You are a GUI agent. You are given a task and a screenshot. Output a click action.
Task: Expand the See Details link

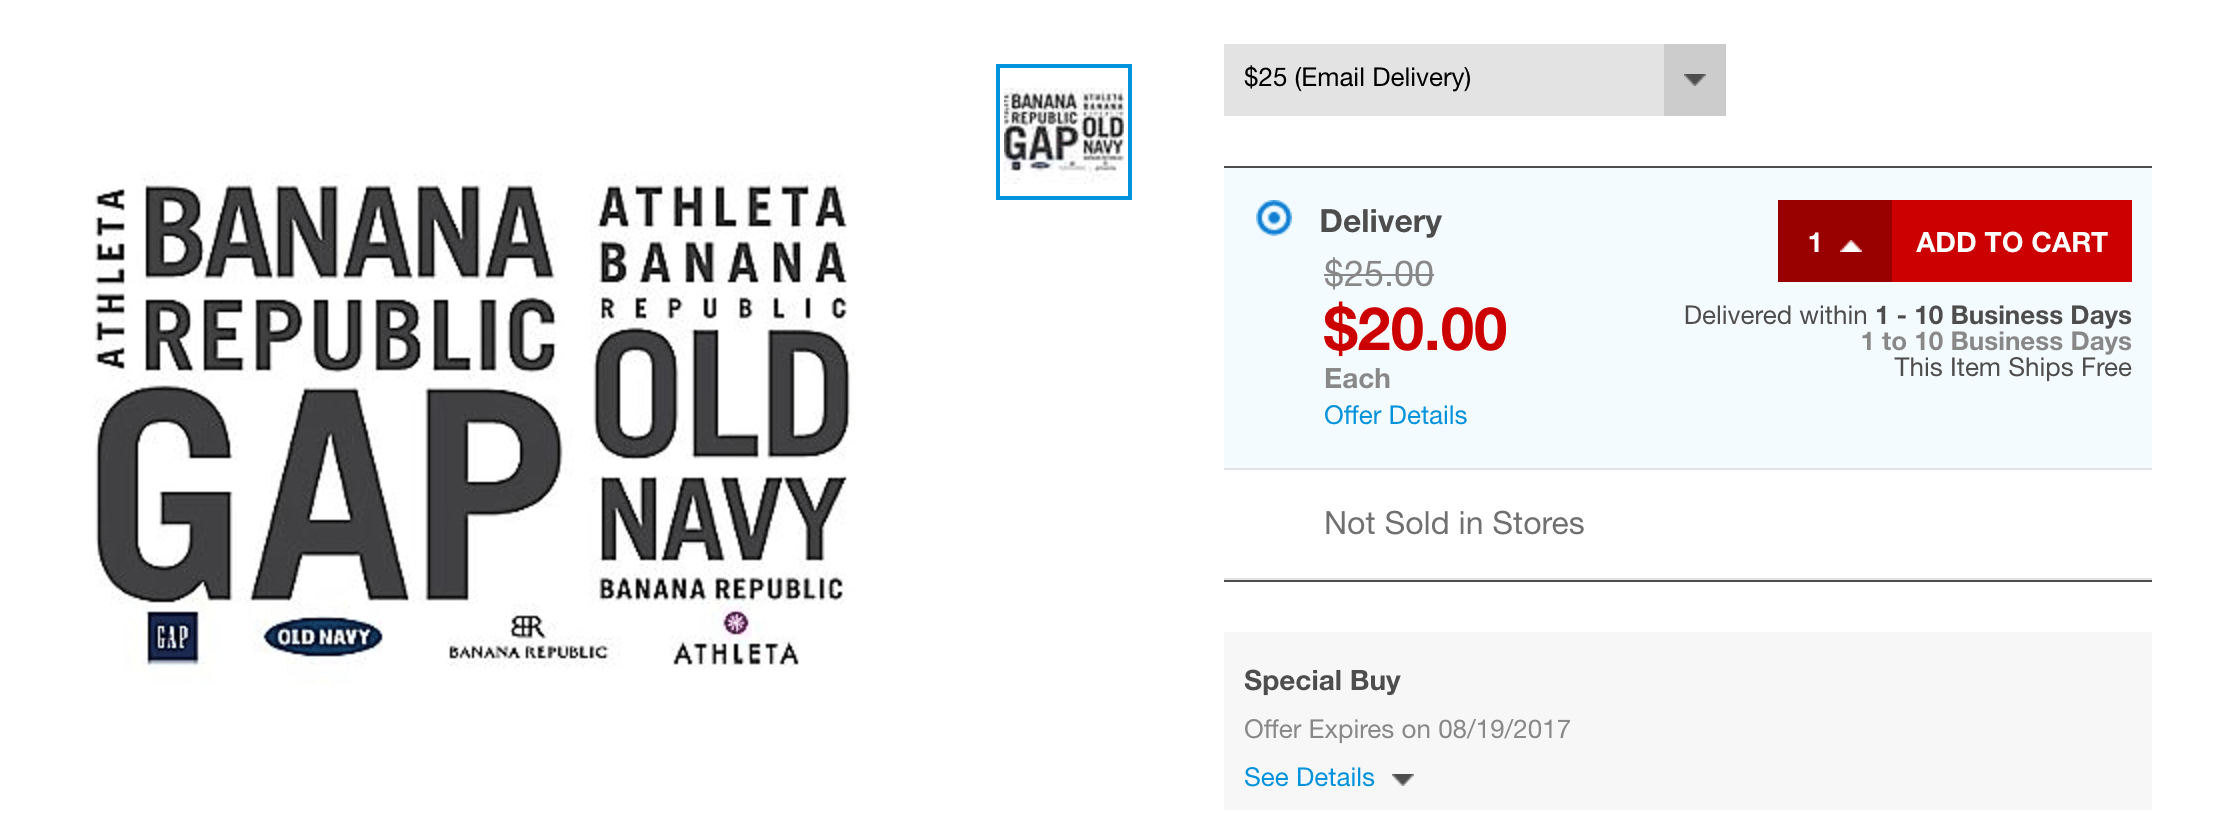1309,777
